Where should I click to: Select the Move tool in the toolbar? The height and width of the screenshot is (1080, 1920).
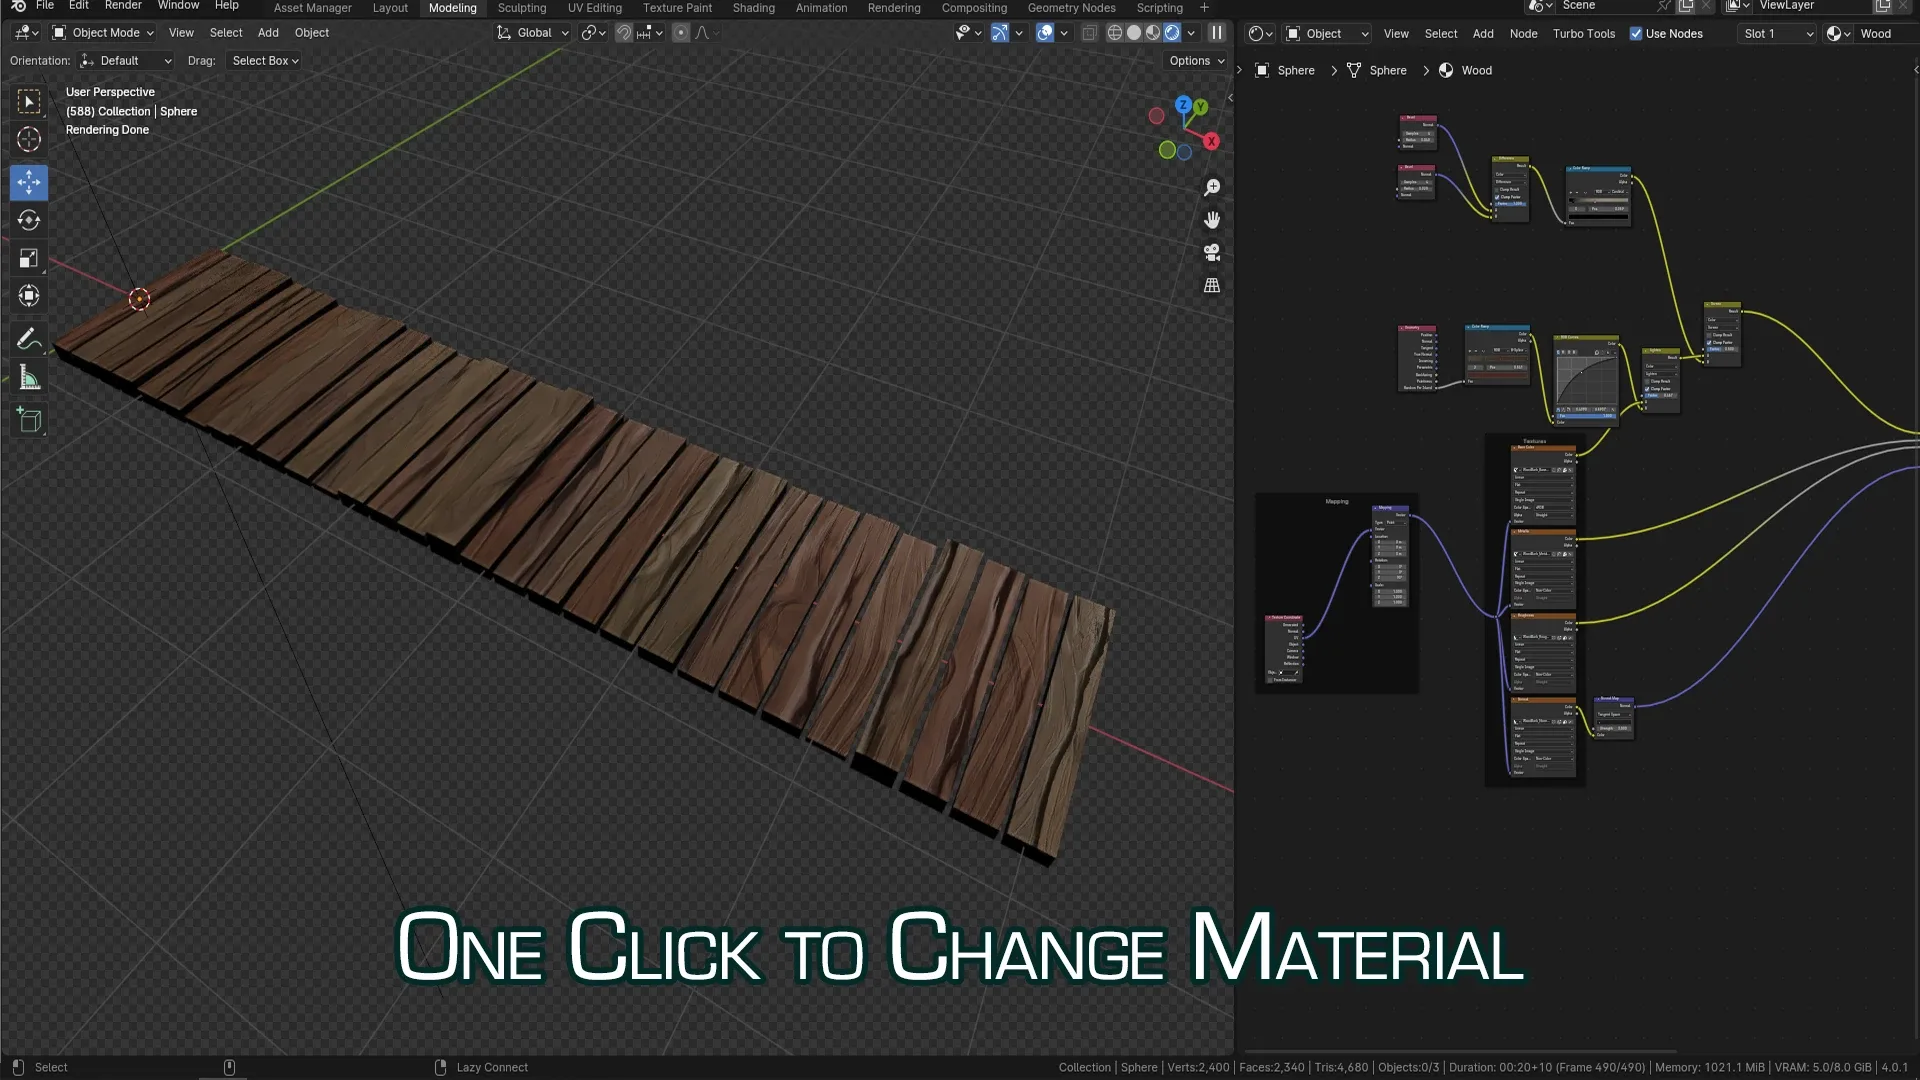[28, 182]
